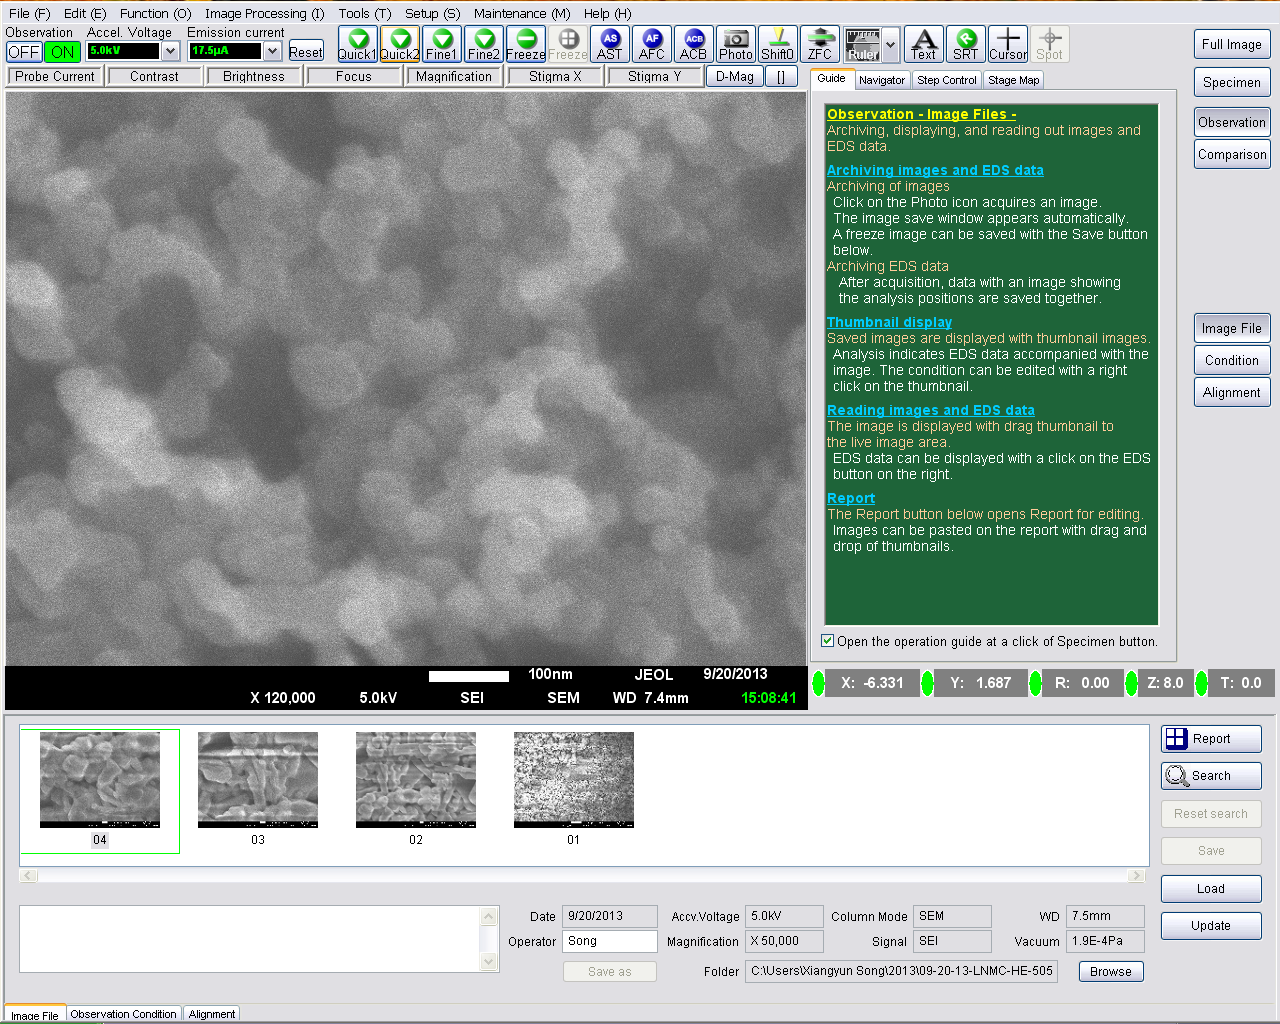Image resolution: width=1280 pixels, height=1024 pixels.
Task: Turn observation OFF
Action: (x=24, y=52)
